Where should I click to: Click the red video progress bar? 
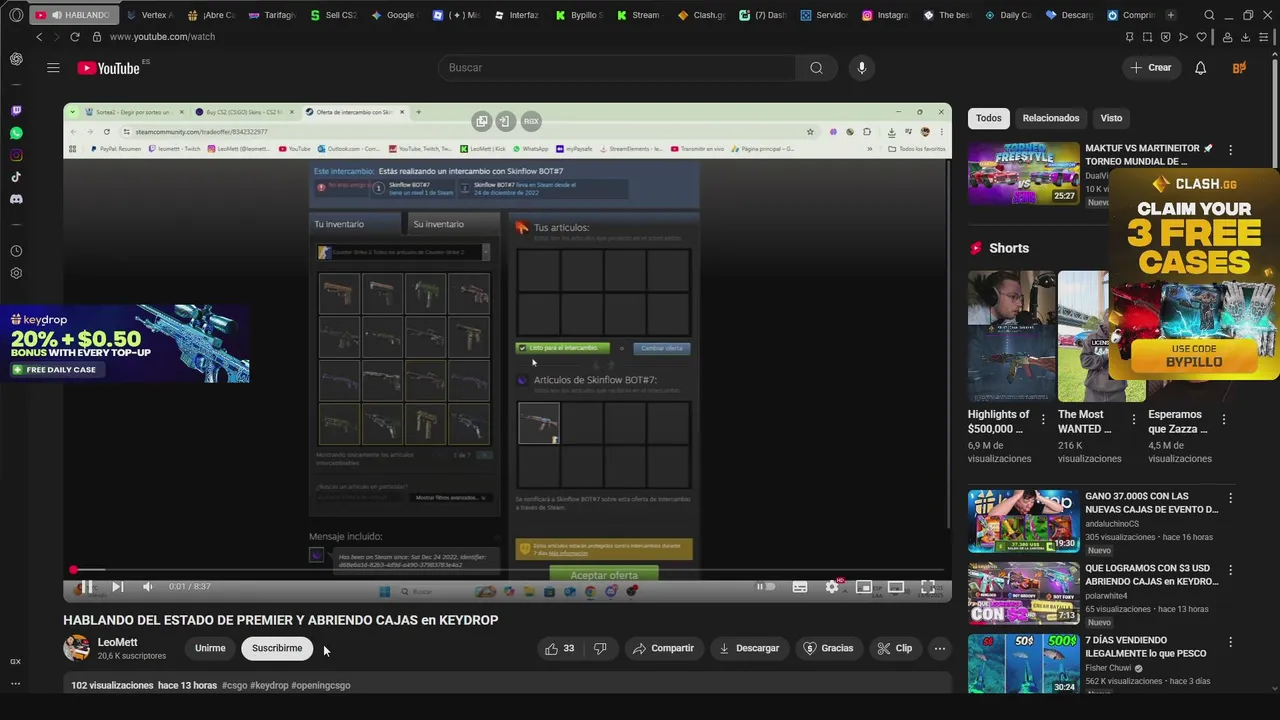(x=507, y=570)
